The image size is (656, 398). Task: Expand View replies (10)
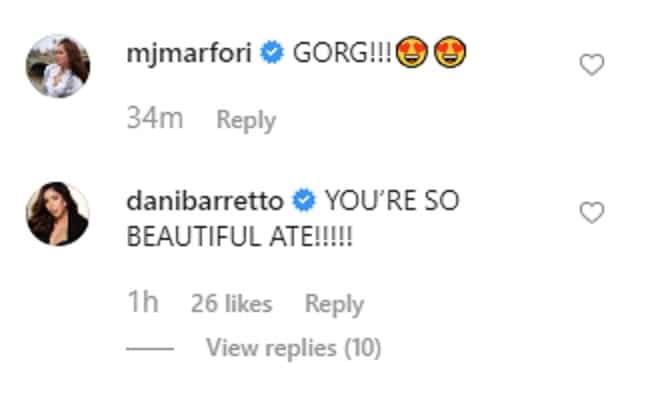[294, 348]
